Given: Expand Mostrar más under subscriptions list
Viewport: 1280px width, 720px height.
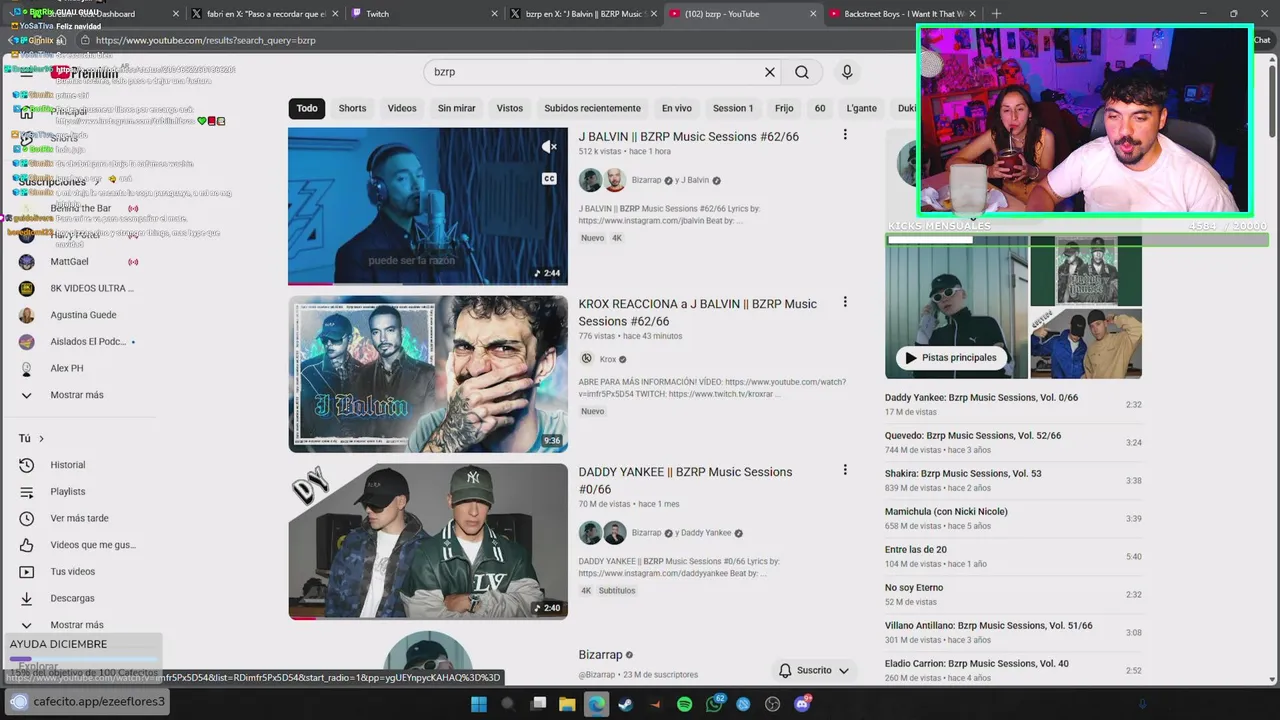Looking at the screenshot, I should pos(77,395).
